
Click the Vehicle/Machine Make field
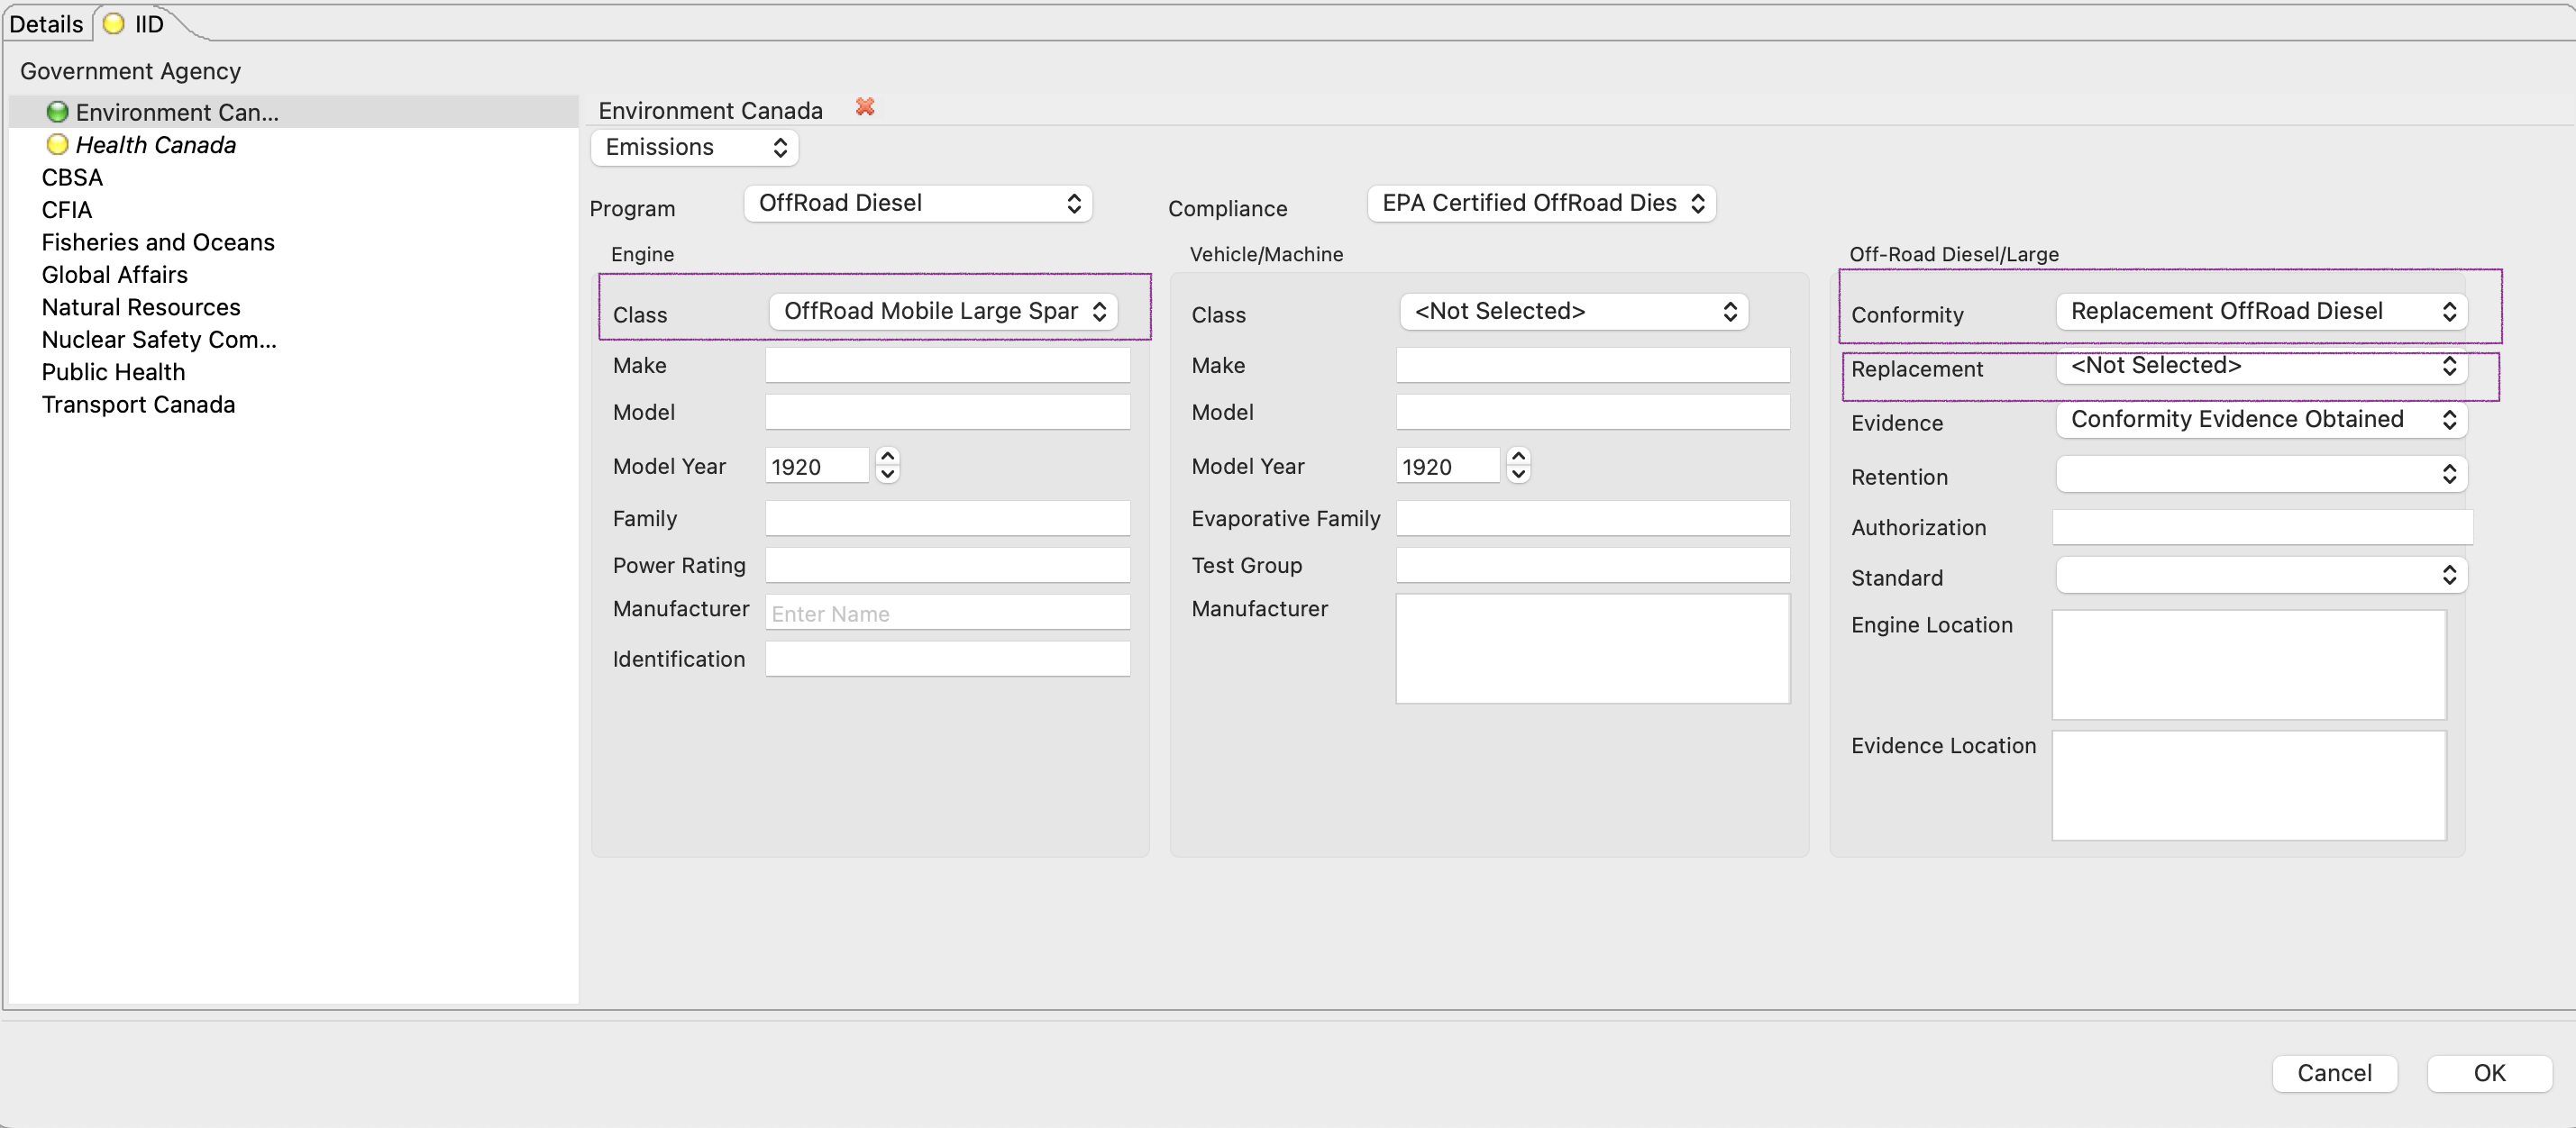[x=1593, y=365]
